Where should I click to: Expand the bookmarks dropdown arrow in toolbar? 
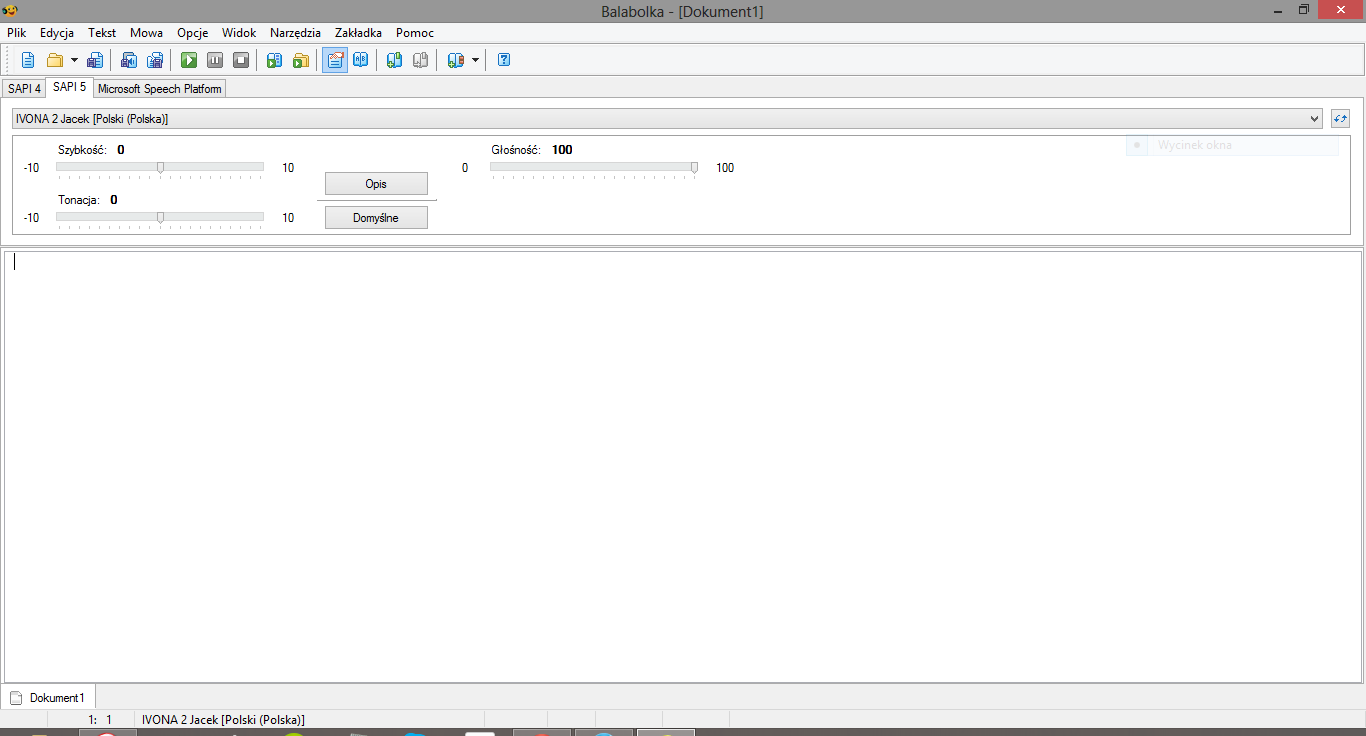click(x=475, y=60)
